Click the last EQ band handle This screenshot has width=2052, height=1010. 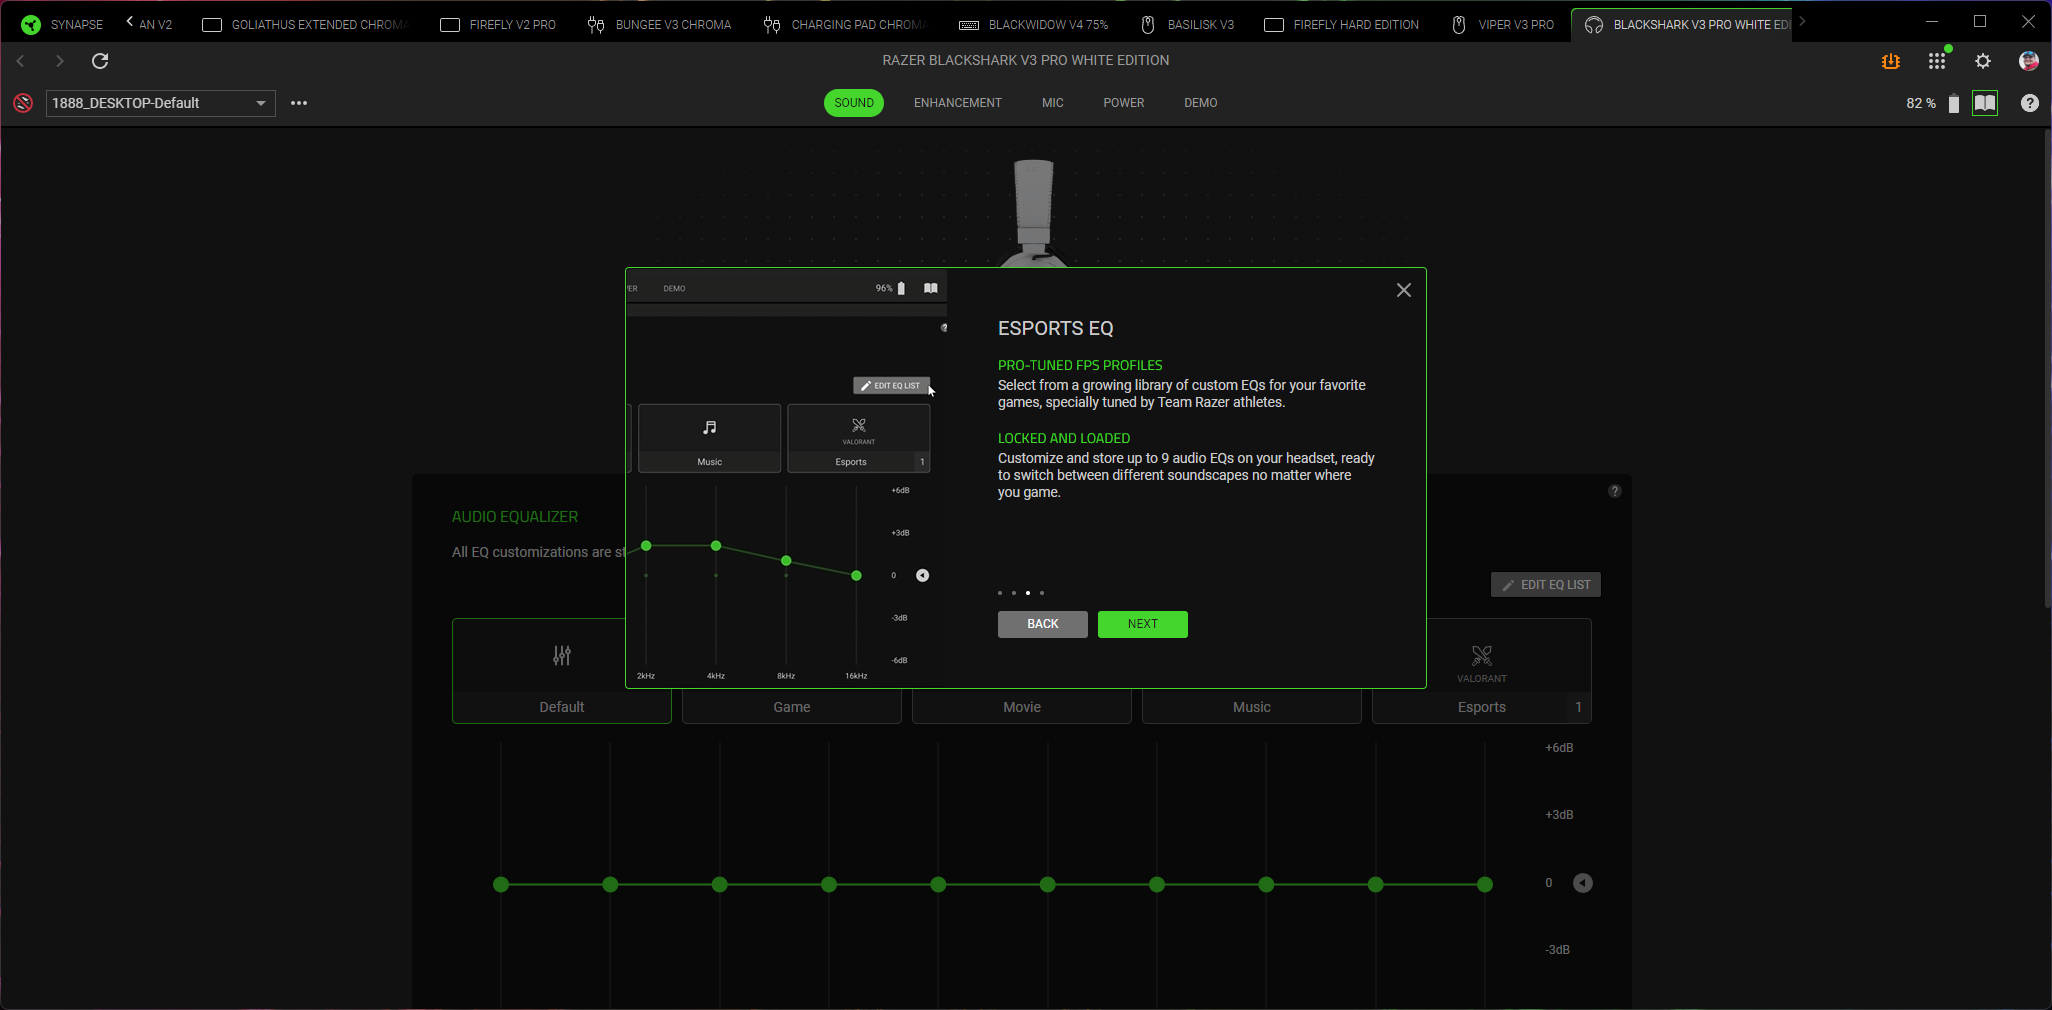pyautogui.click(x=1485, y=884)
